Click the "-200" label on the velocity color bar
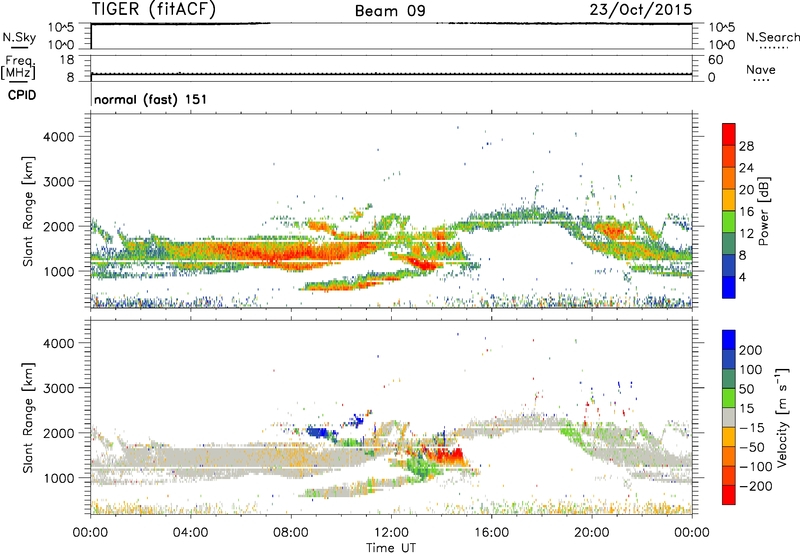 (756, 486)
